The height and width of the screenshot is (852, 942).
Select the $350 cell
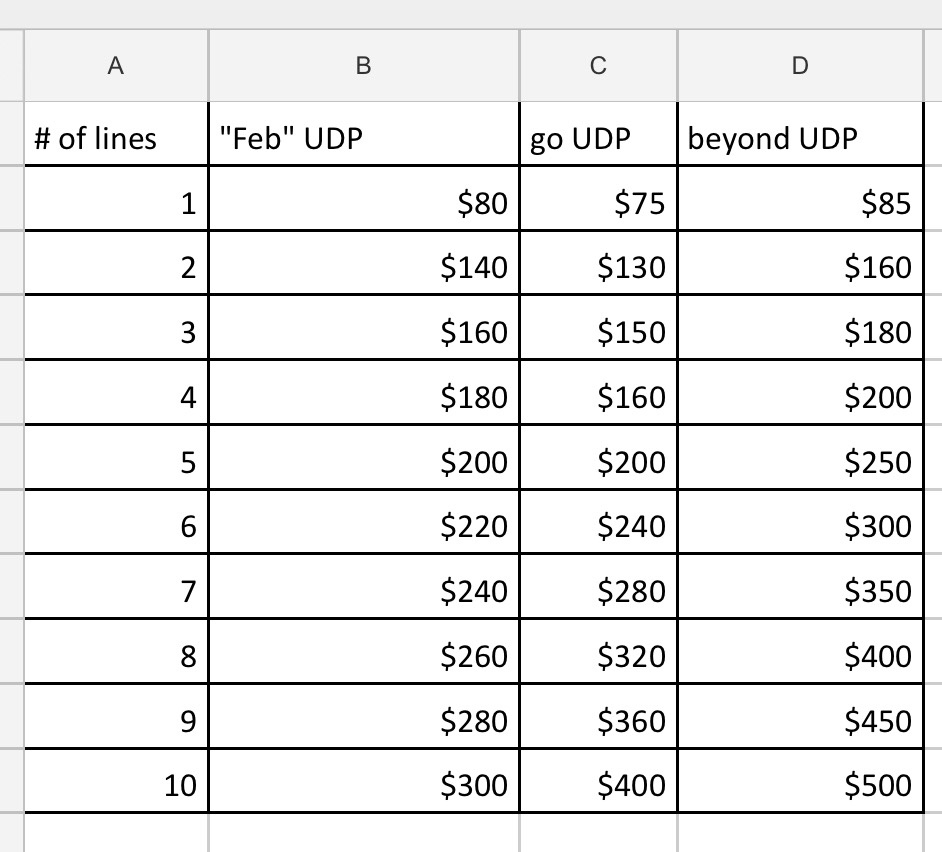click(799, 591)
